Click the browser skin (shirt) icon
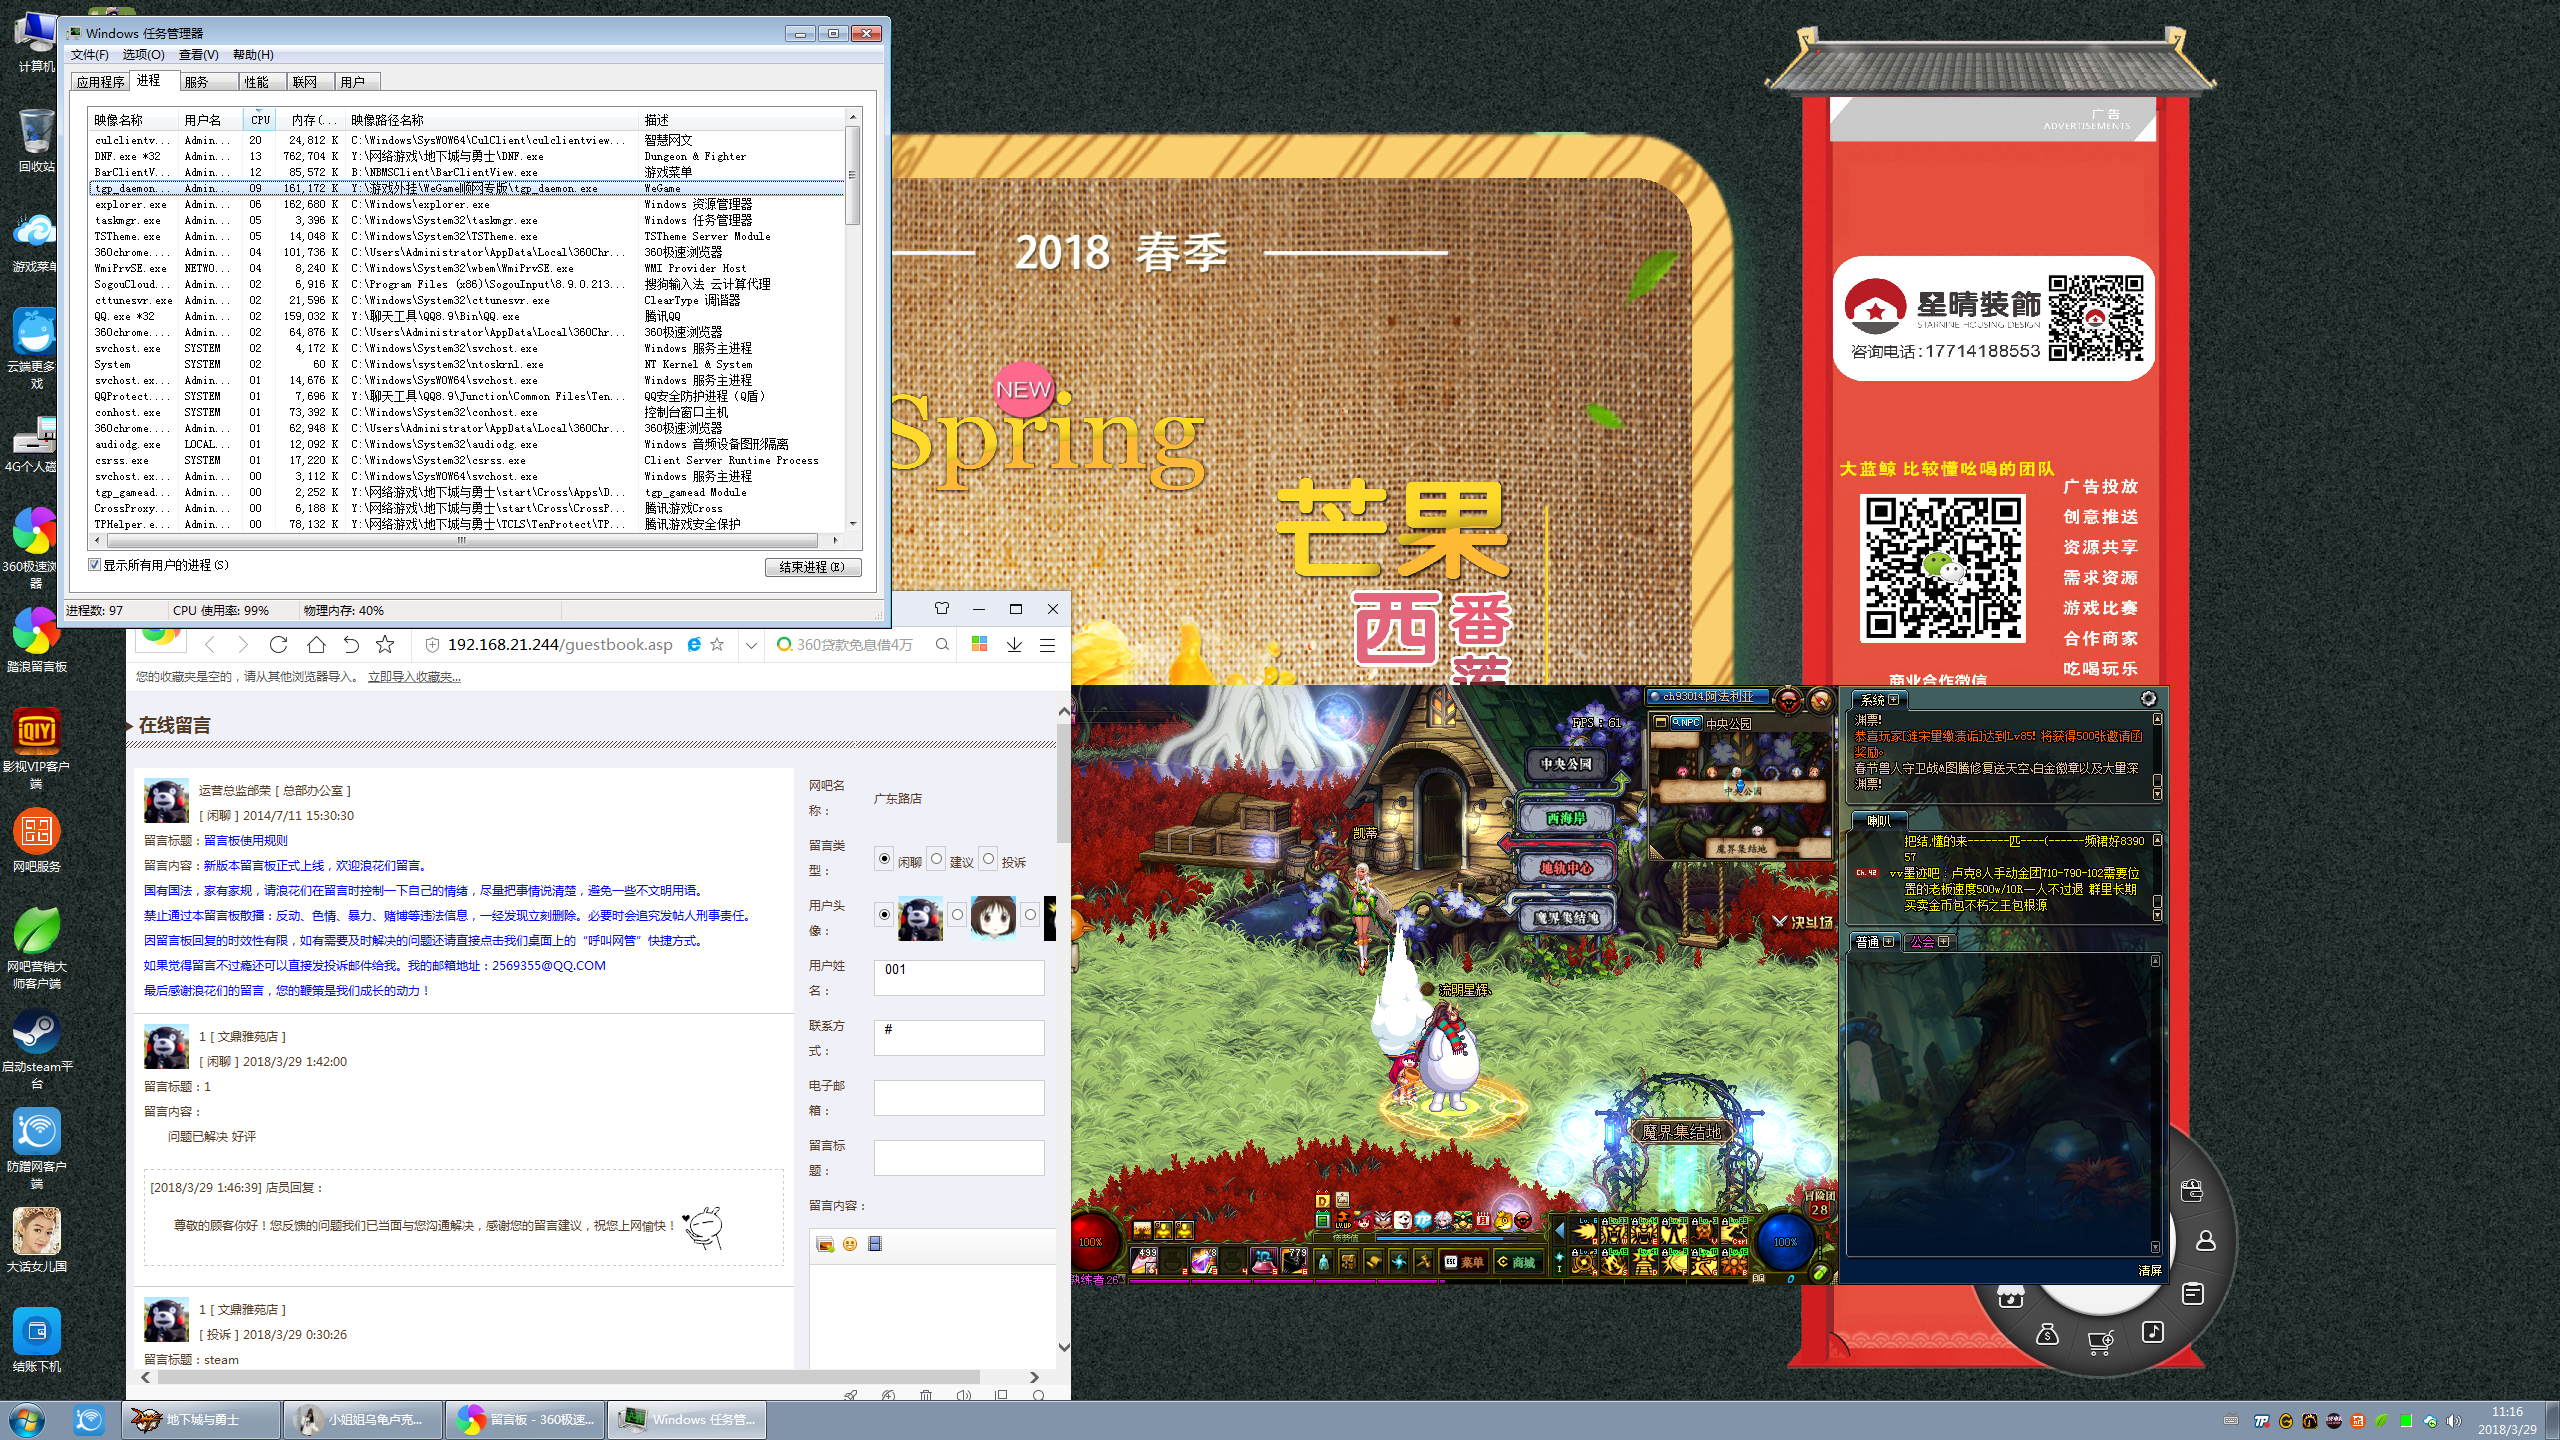The height and width of the screenshot is (1440, 2560). point(941,608)
